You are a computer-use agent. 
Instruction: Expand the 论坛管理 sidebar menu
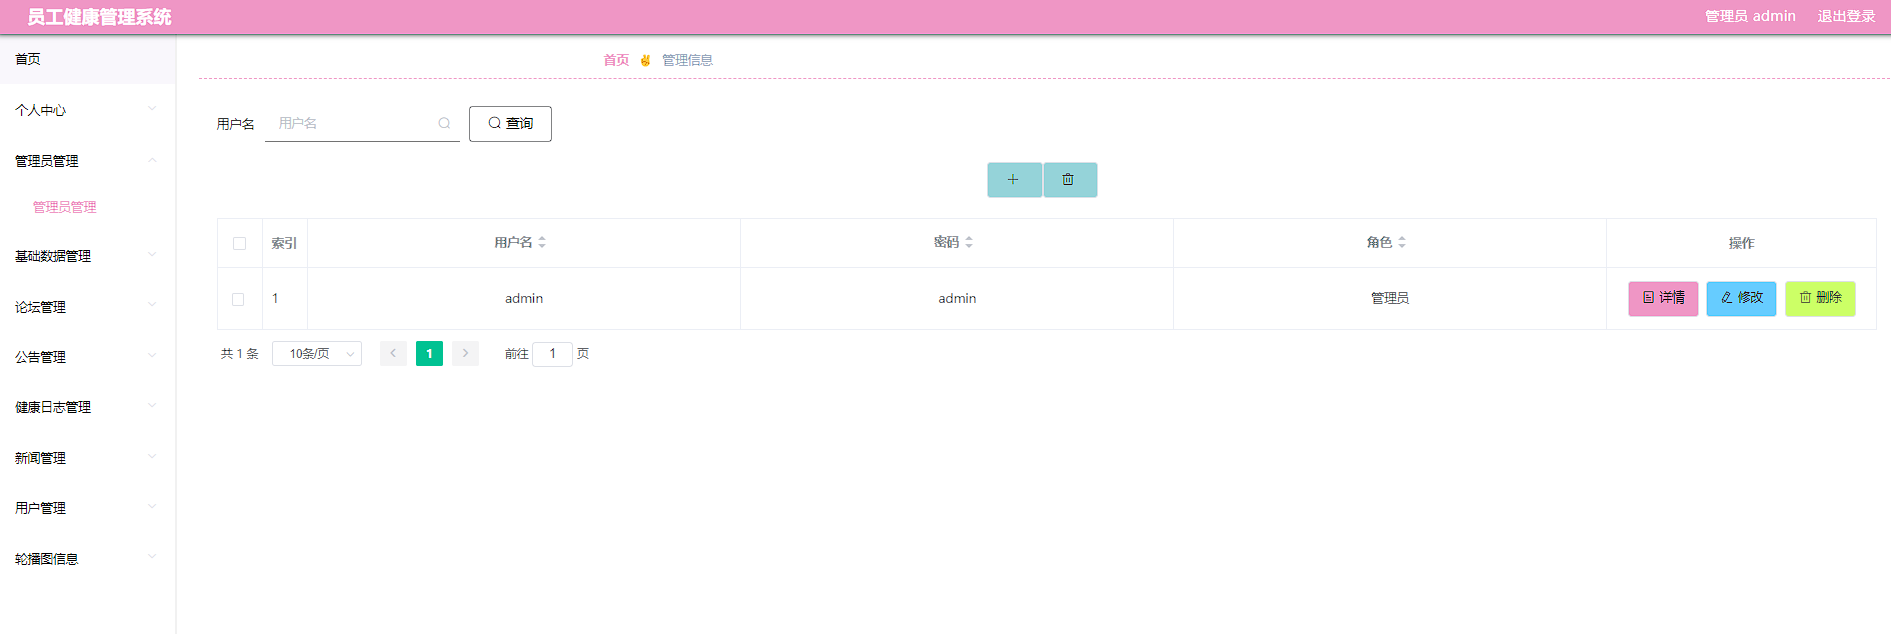[x=88, y=307]
